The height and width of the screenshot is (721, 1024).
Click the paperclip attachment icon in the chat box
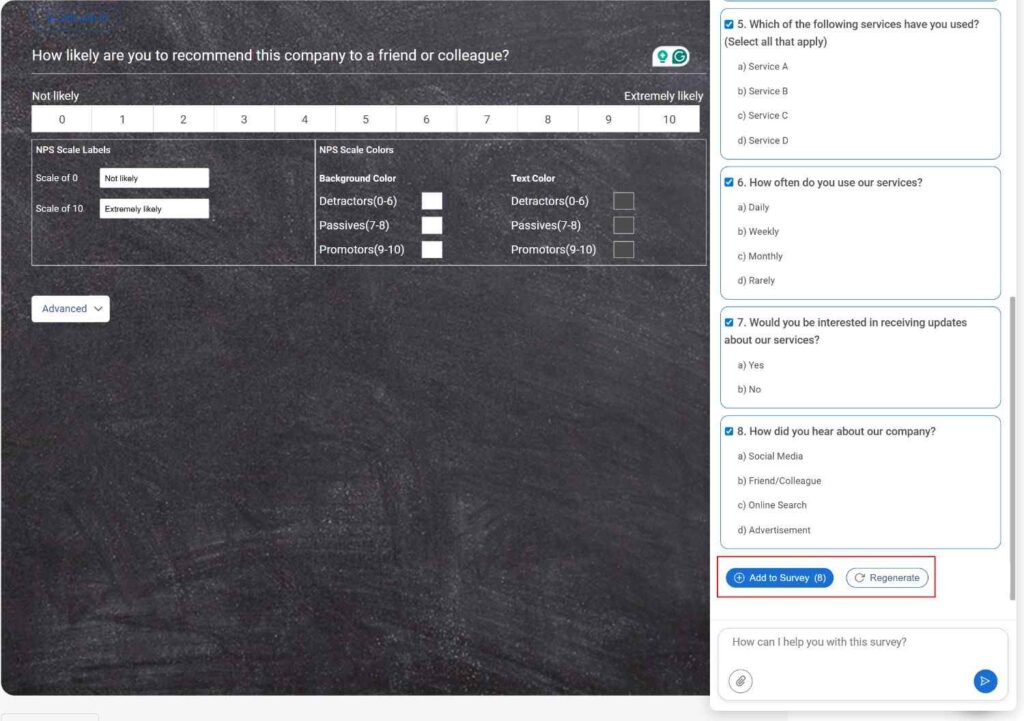click(740, 681)
